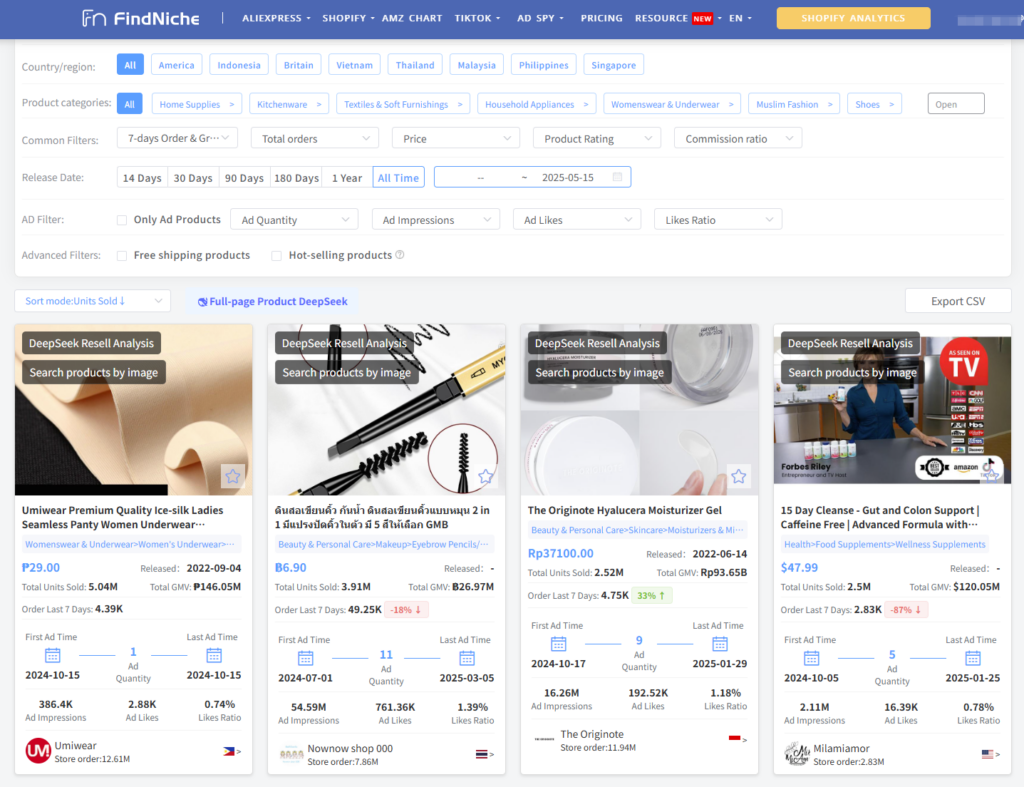Click the Milamiamor store logo
1024x787 pixels.
coord(797,754)
